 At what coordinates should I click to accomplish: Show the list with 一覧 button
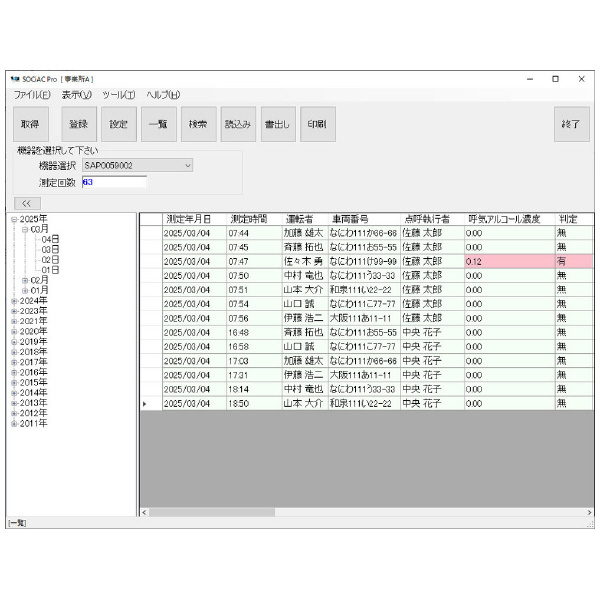(157, 124)
